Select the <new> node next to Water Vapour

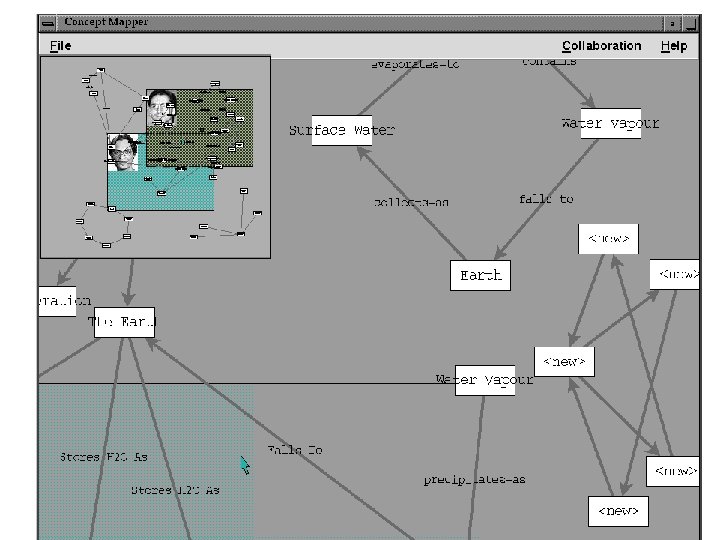pos(564,362)
